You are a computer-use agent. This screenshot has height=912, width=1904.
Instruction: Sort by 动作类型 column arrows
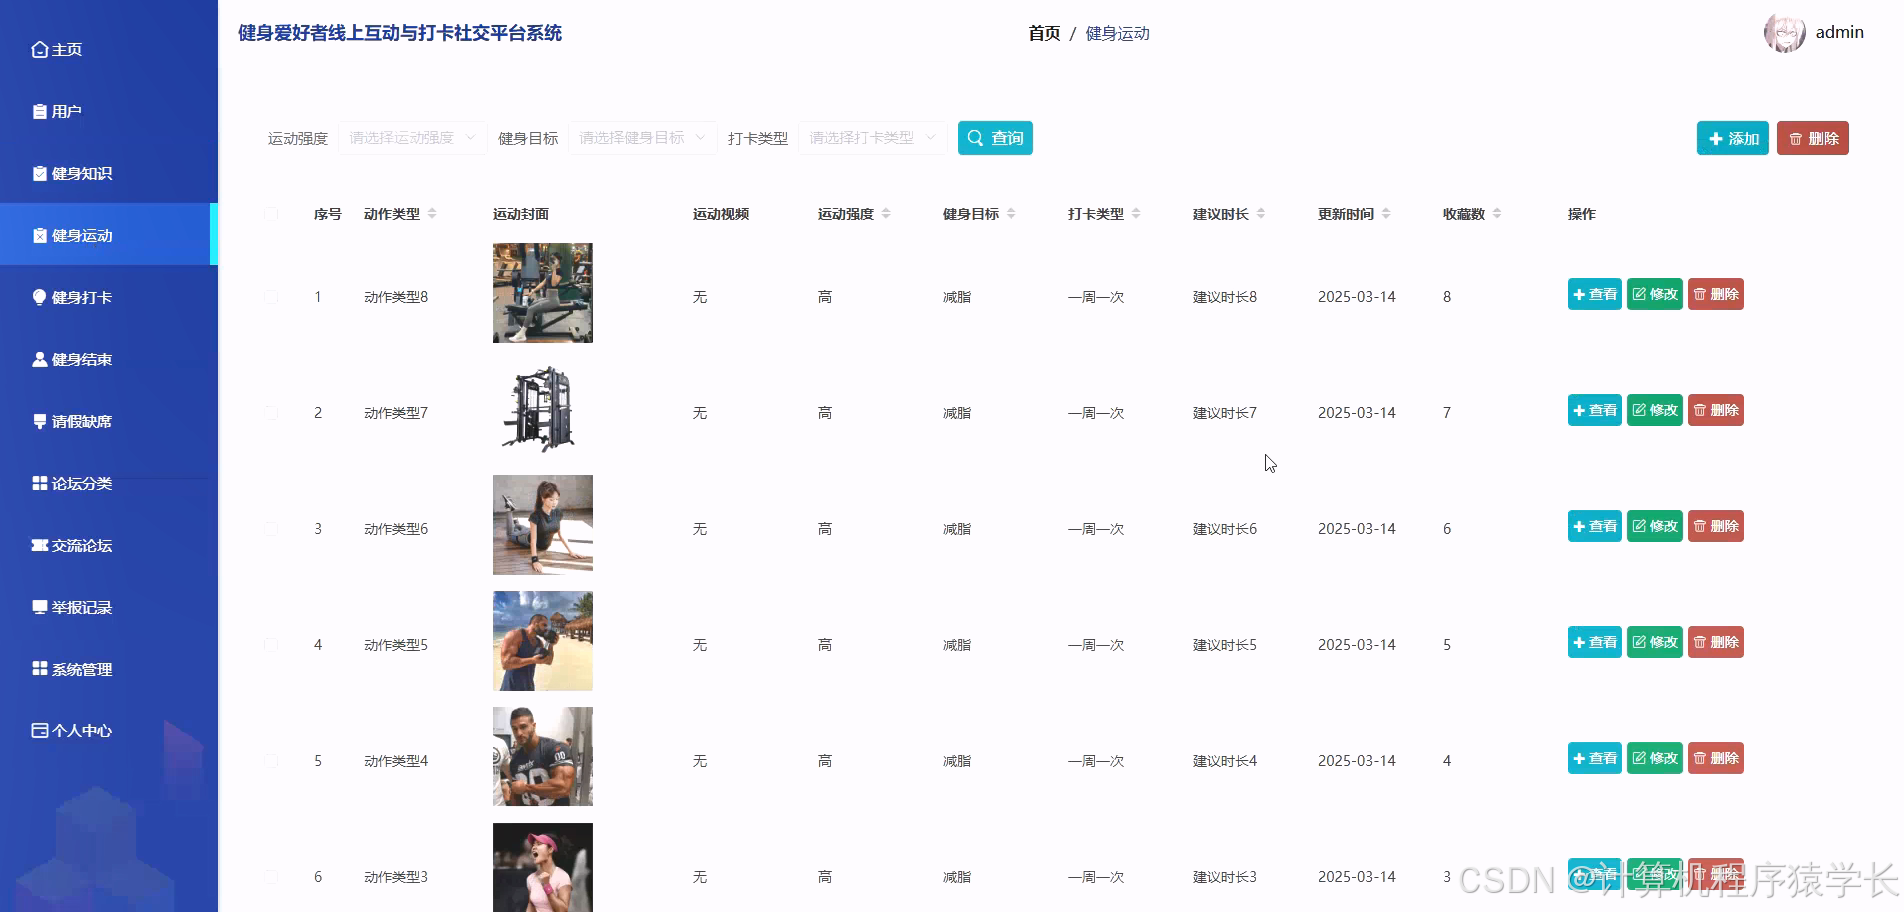pyautogui.click(x=432, y=214)
